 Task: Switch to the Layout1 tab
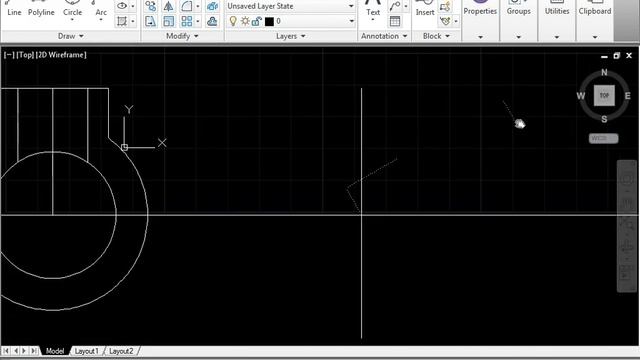[x=87, y=351]
